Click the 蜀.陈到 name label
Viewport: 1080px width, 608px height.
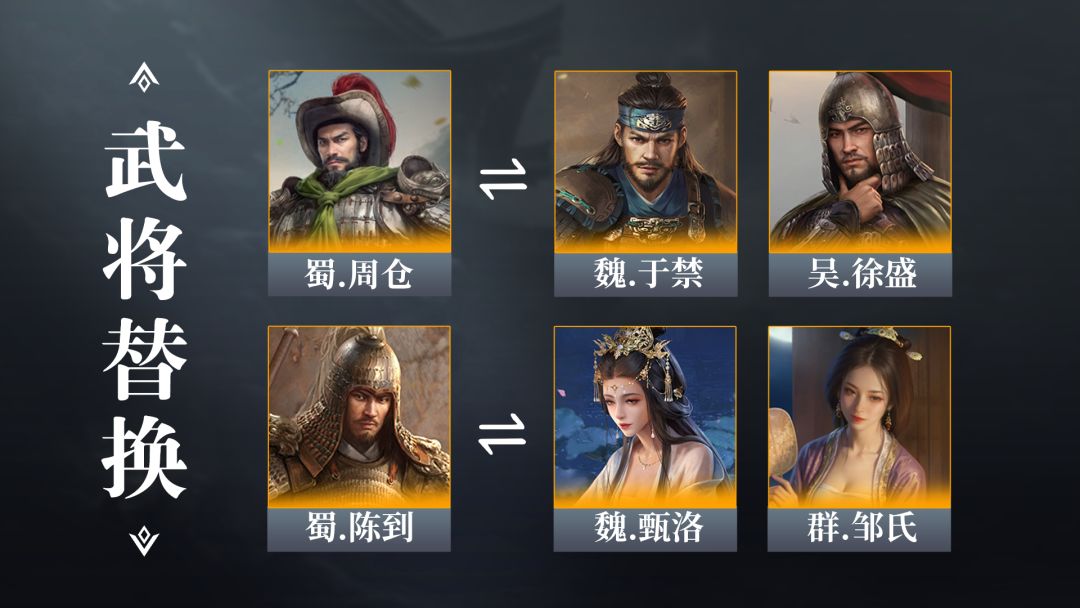coord(359,529)
